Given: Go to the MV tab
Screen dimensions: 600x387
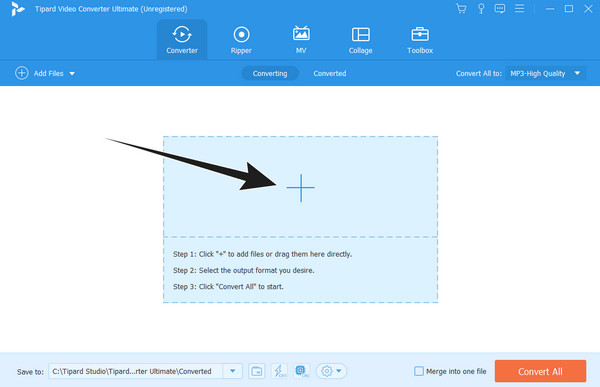Looking at the screenshot, I should 301,40.
